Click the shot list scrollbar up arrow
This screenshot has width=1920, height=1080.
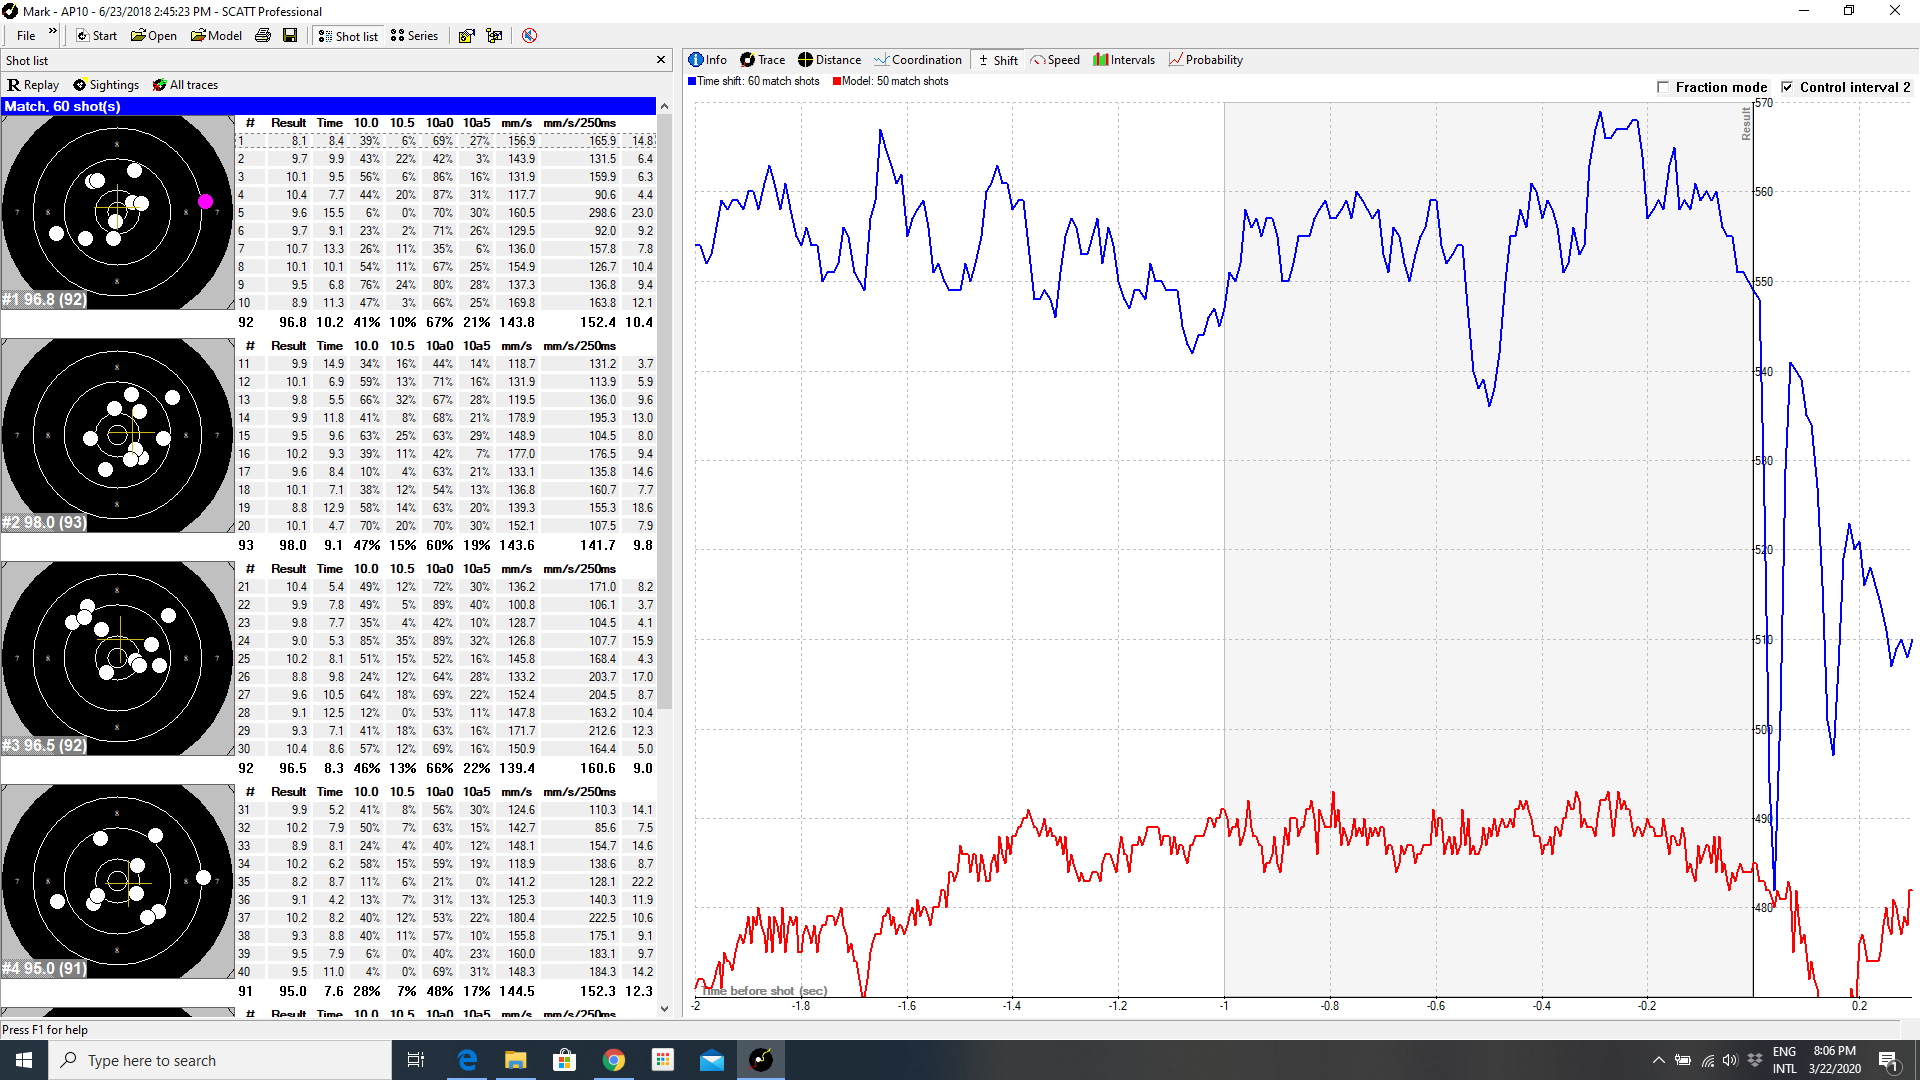click(x=665, y=106)
